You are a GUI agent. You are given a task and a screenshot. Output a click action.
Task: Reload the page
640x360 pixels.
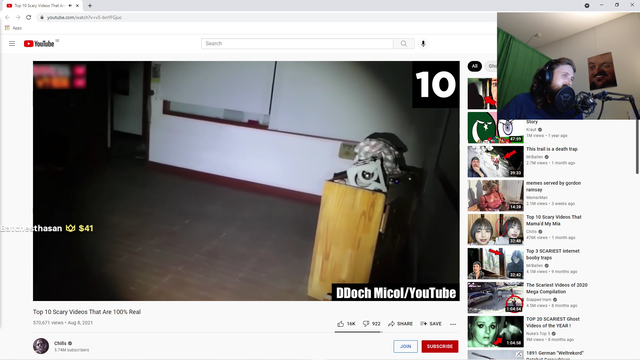click(29, 17)
